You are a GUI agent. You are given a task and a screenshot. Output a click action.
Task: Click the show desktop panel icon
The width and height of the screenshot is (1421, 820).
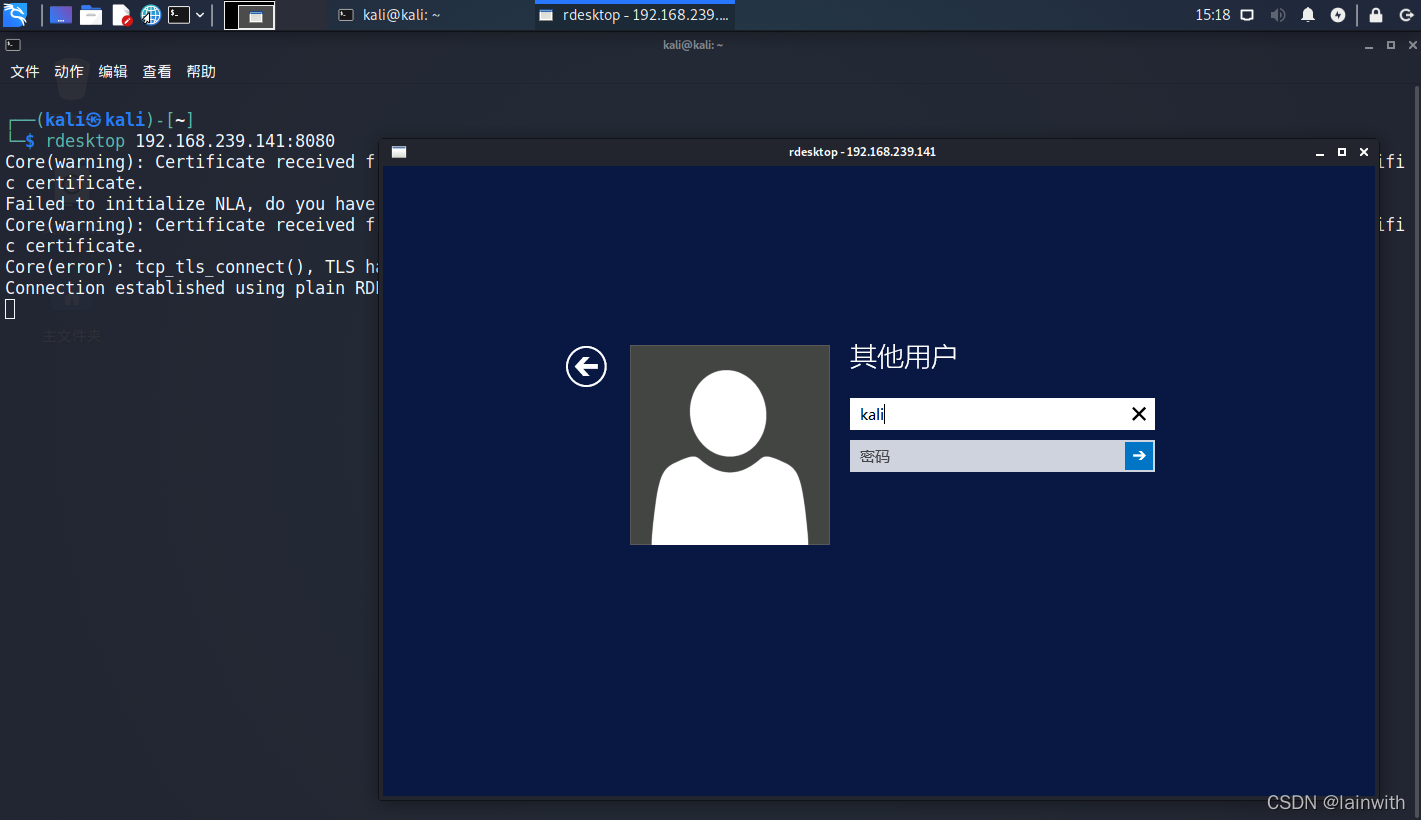pos(61,15)
